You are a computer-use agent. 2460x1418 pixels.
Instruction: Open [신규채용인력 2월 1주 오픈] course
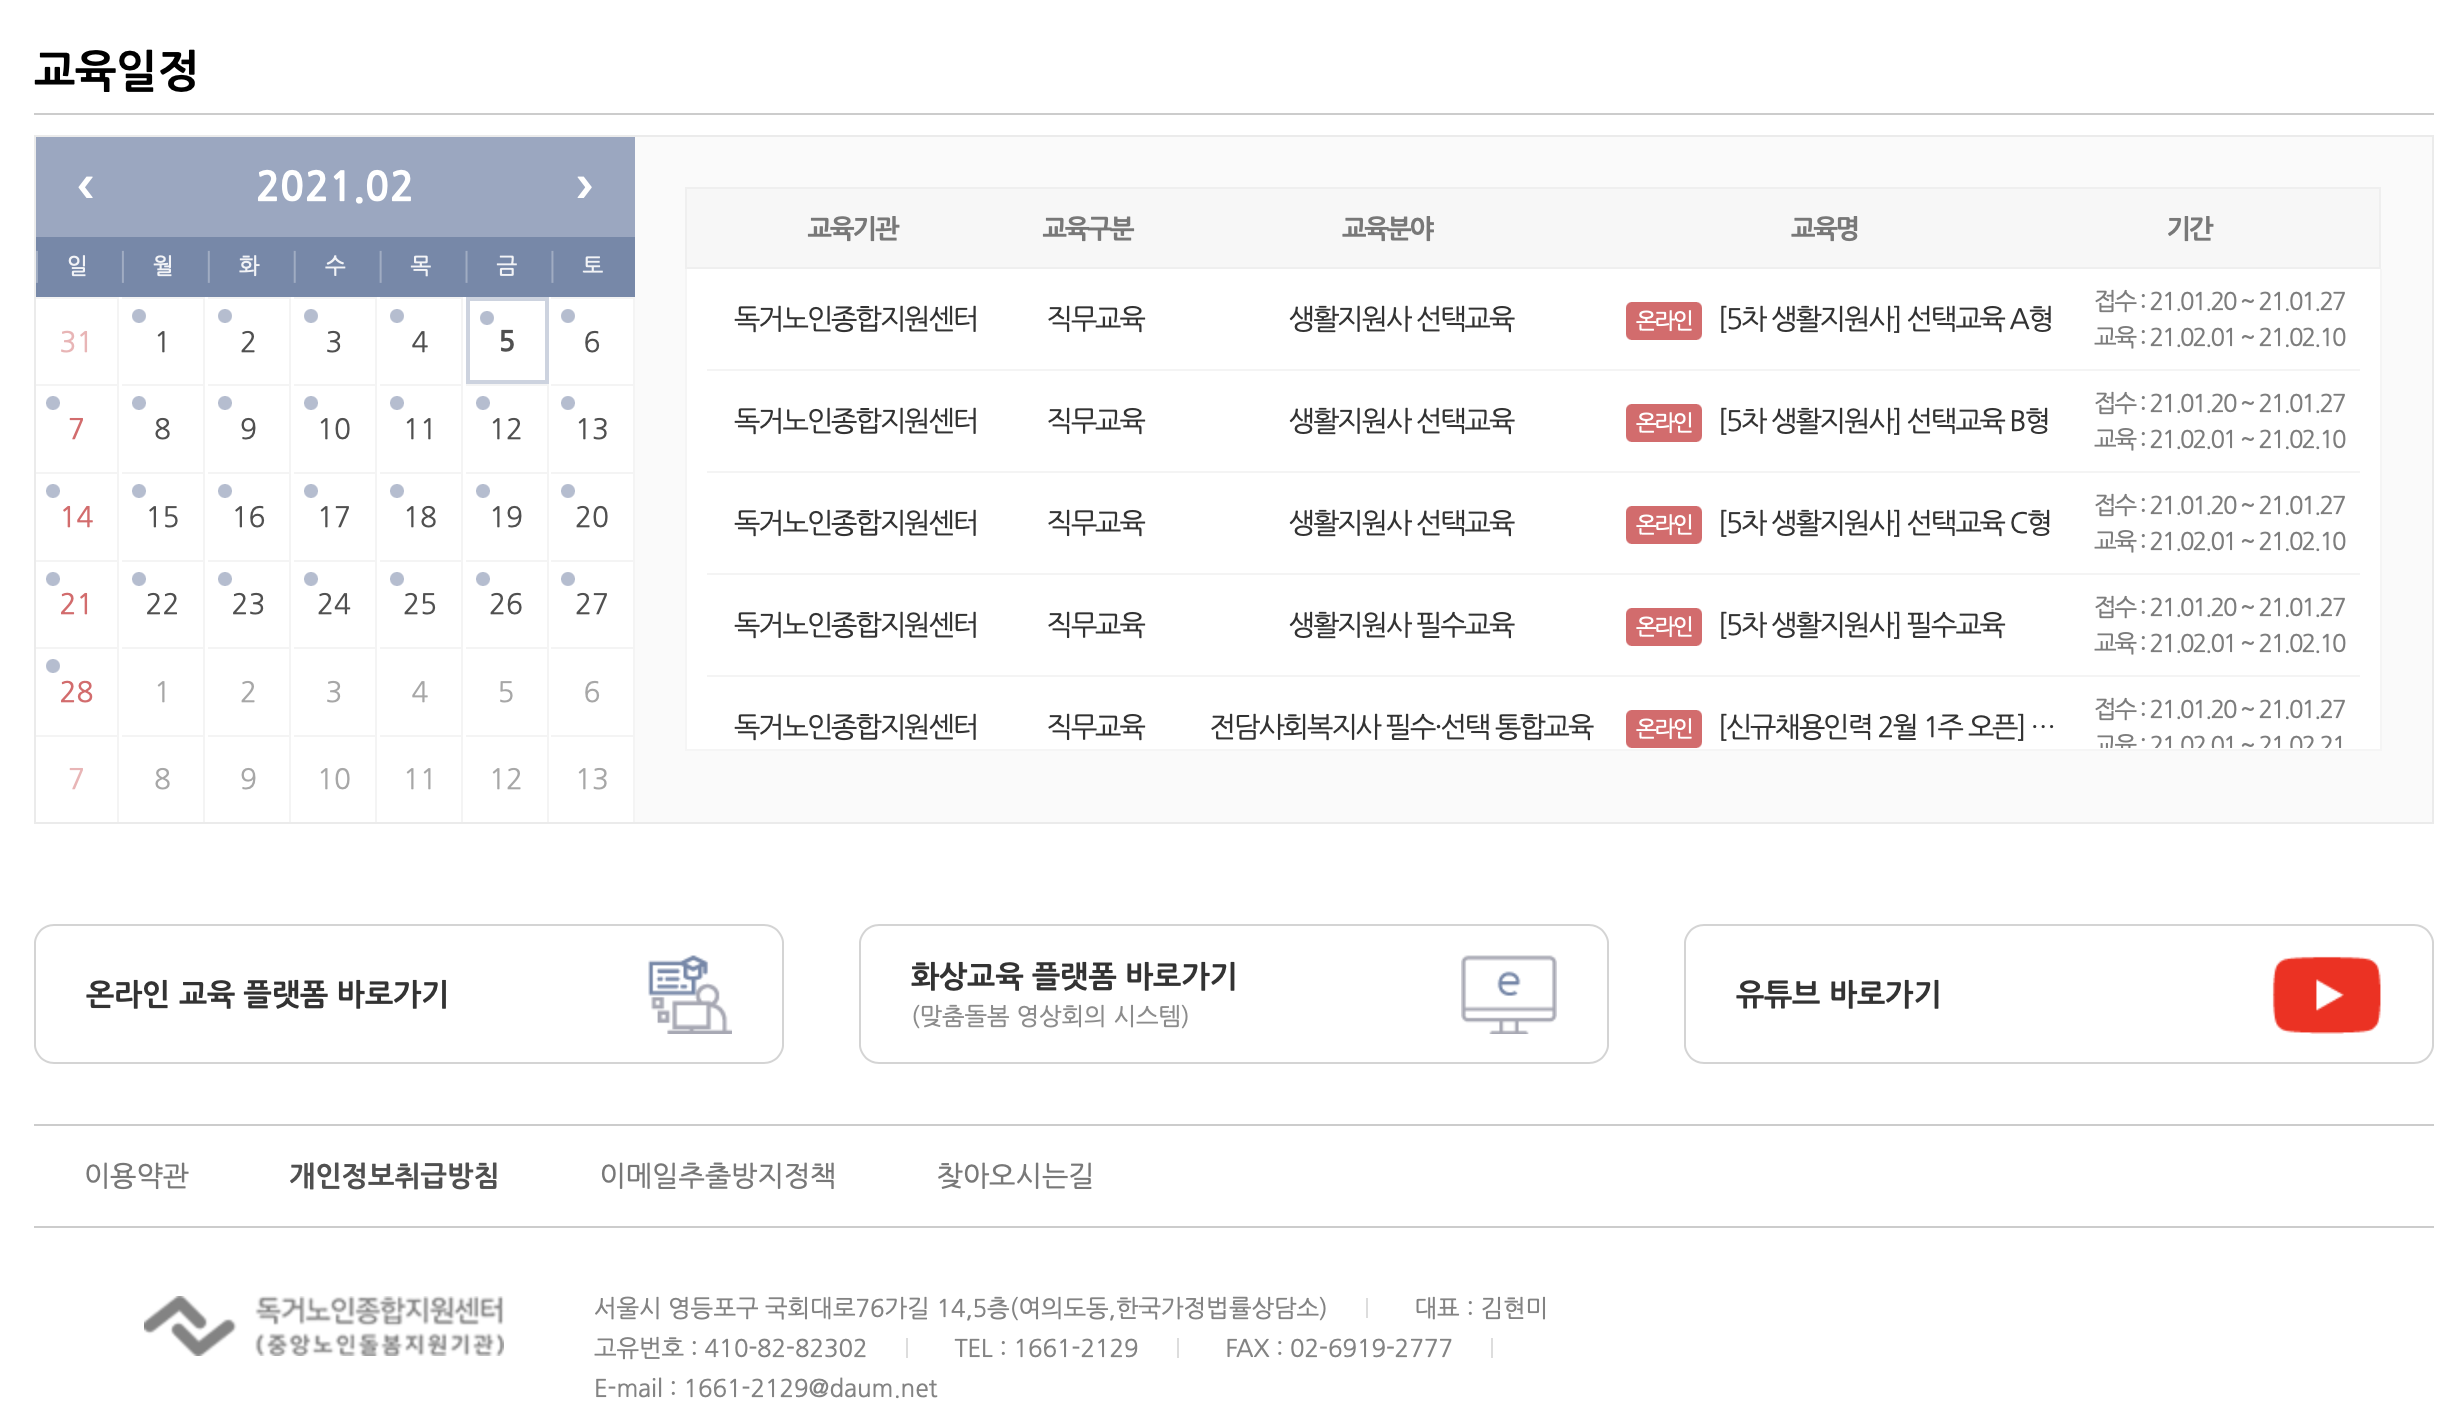point(1884,727)
